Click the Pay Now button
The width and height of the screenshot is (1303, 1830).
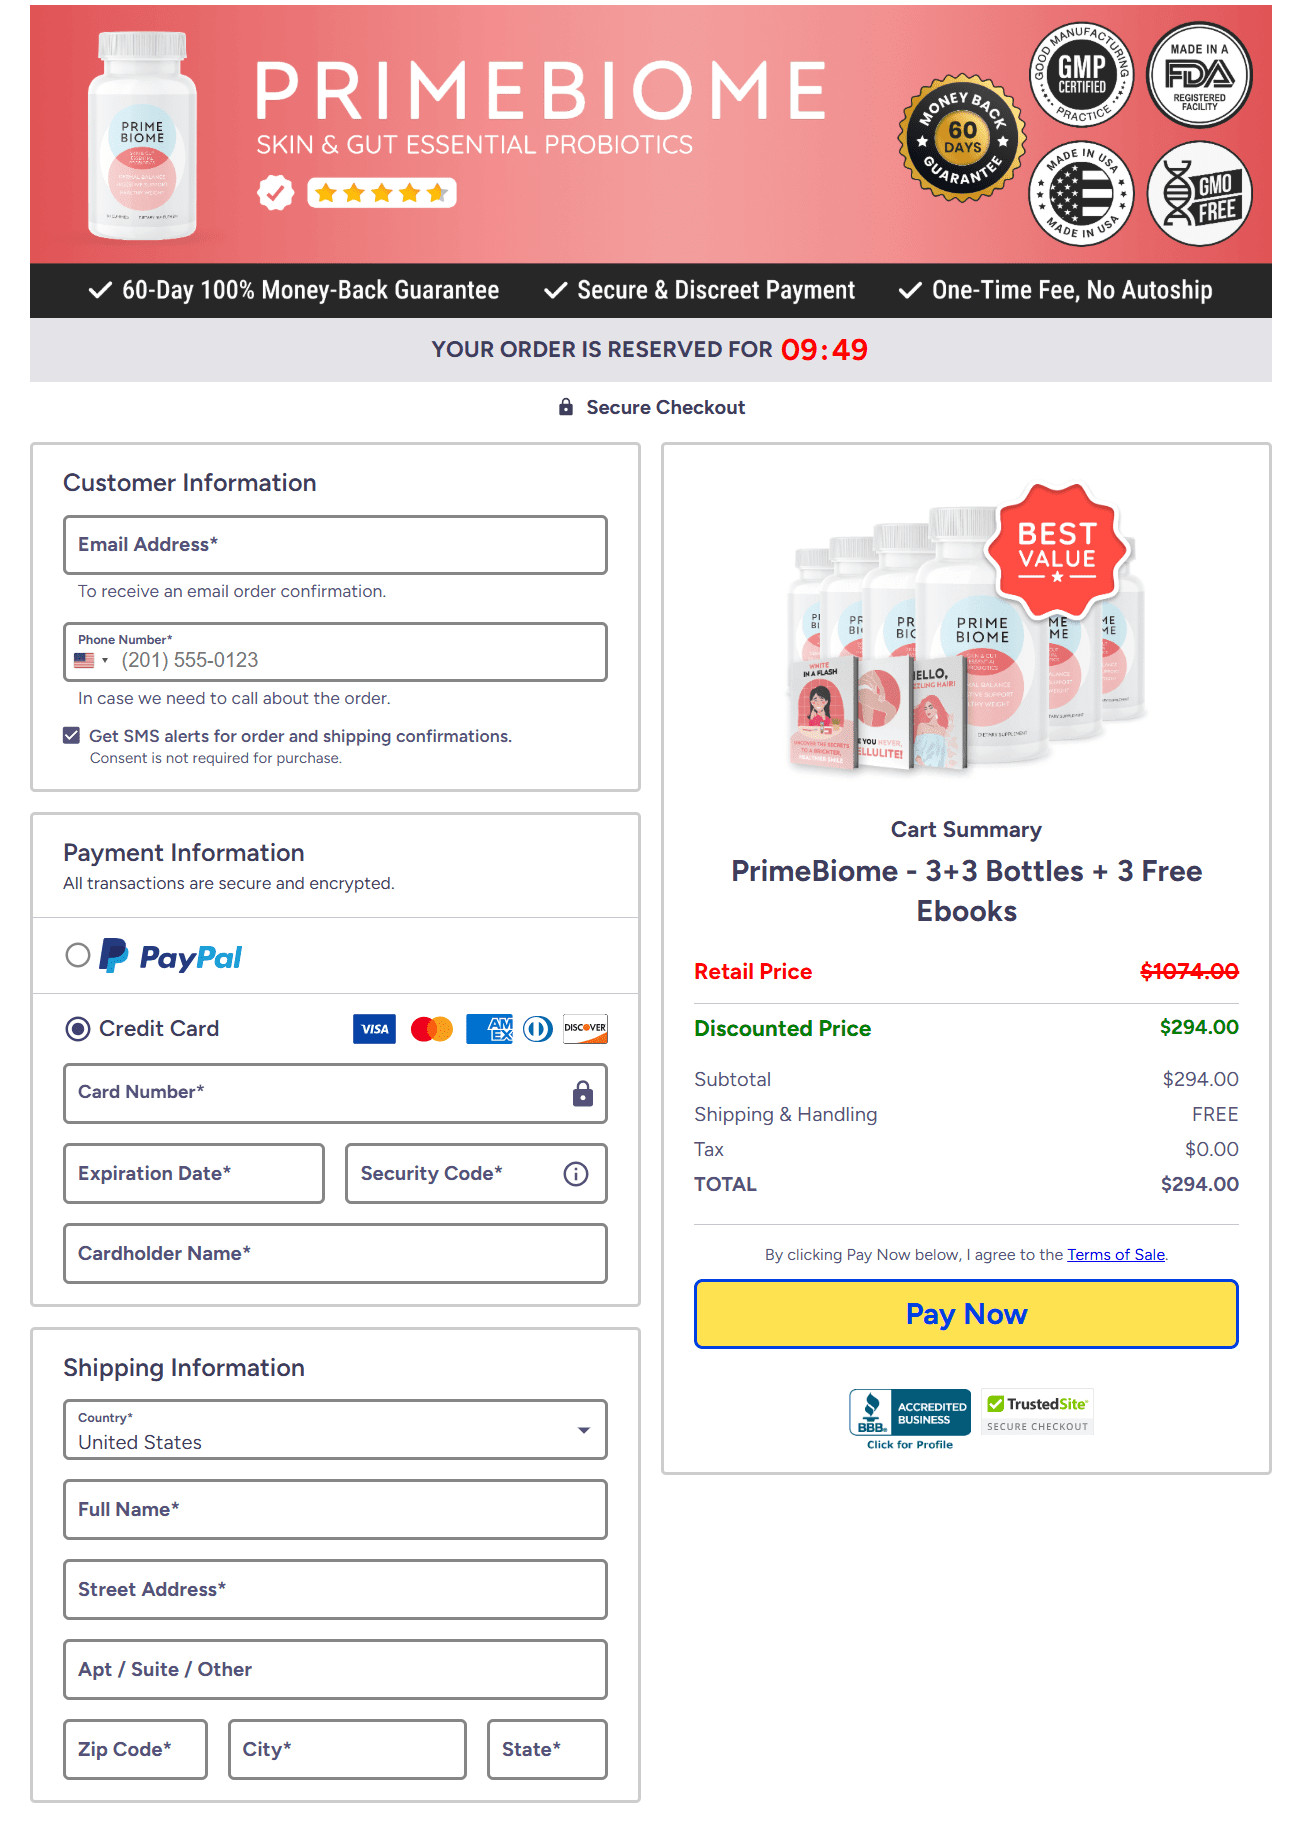pyautogui.click(x=966, y=1314)
